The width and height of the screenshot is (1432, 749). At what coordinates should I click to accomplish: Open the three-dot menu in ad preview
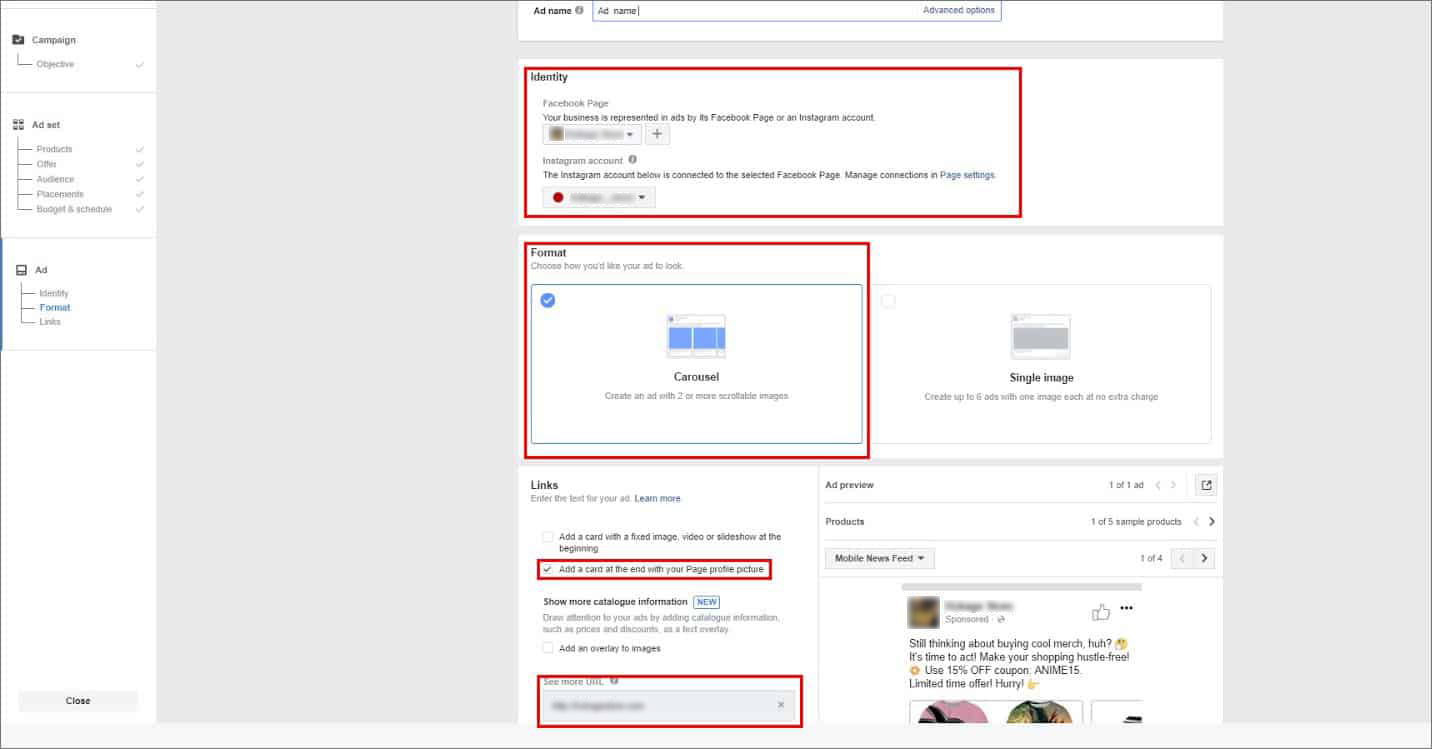[x=1127, y=608]
